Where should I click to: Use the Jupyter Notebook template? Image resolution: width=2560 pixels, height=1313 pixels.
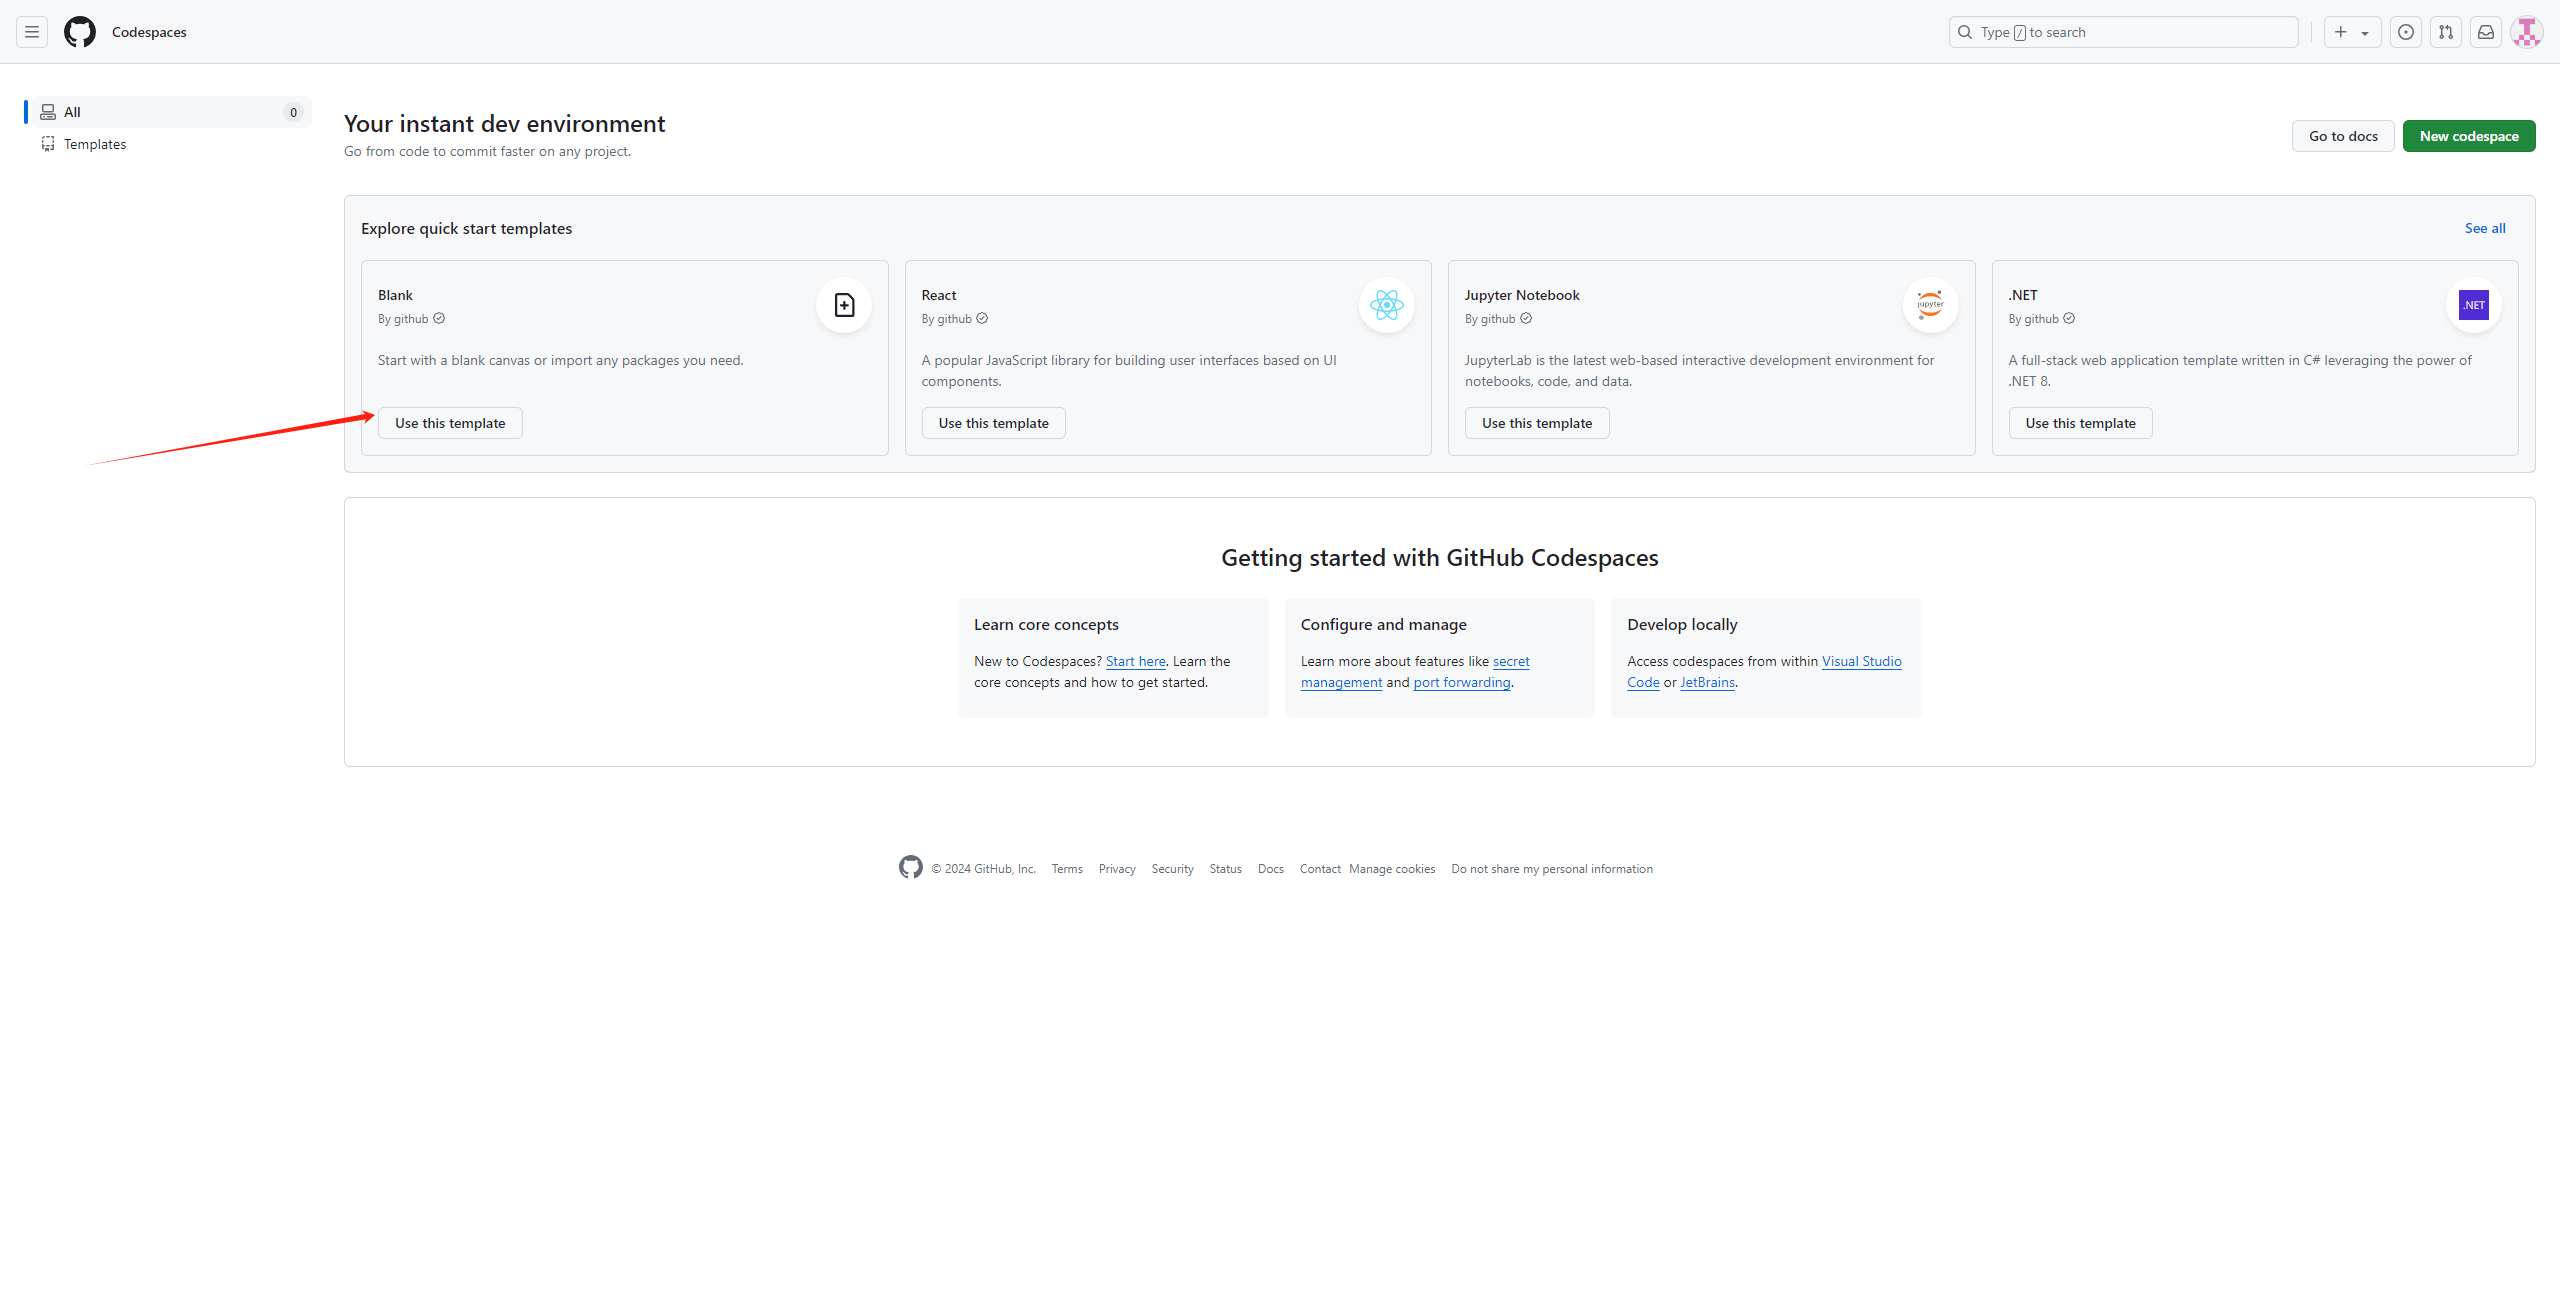click(1537, 423)
